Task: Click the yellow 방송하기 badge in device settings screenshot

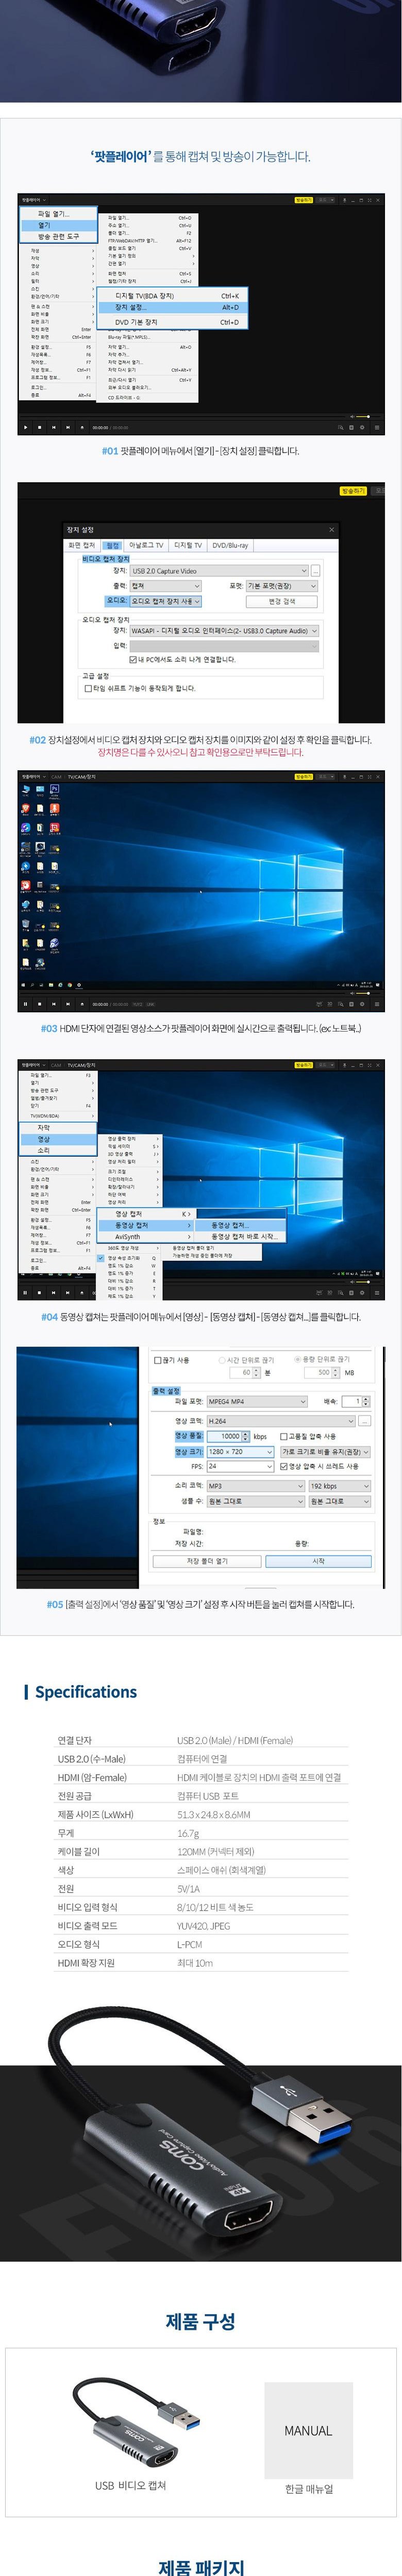Action: click(353, 491)
